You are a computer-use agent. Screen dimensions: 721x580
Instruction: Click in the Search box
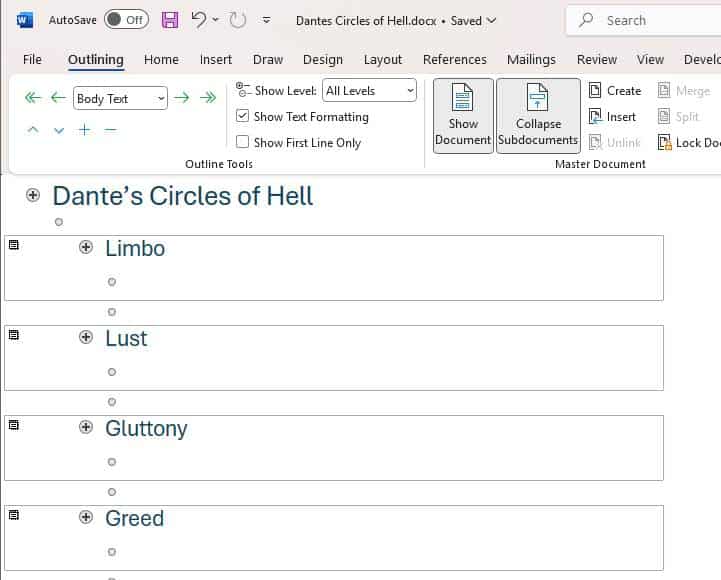pyautogui.click(x=650, y=20)
